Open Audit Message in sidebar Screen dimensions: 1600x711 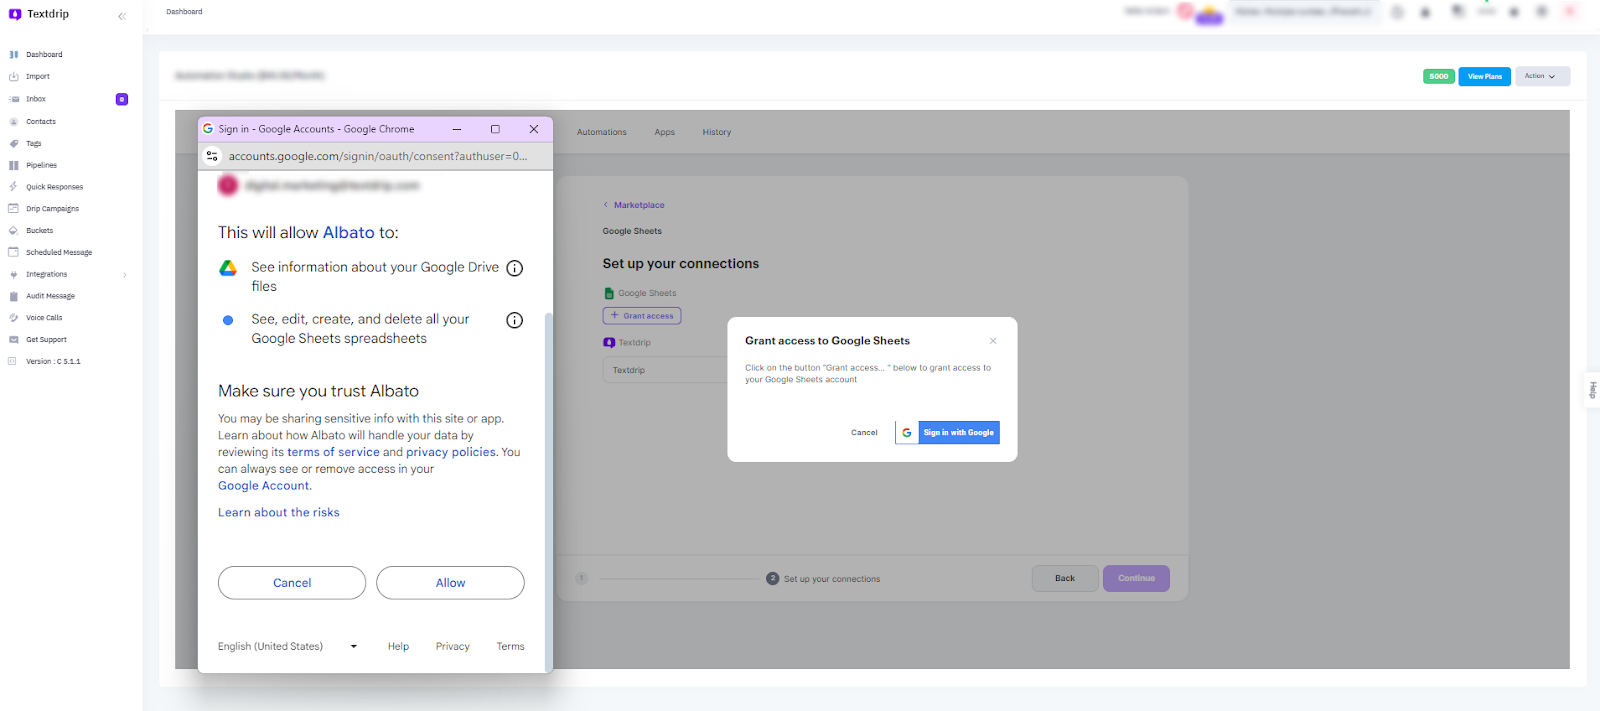pos(50,296)
